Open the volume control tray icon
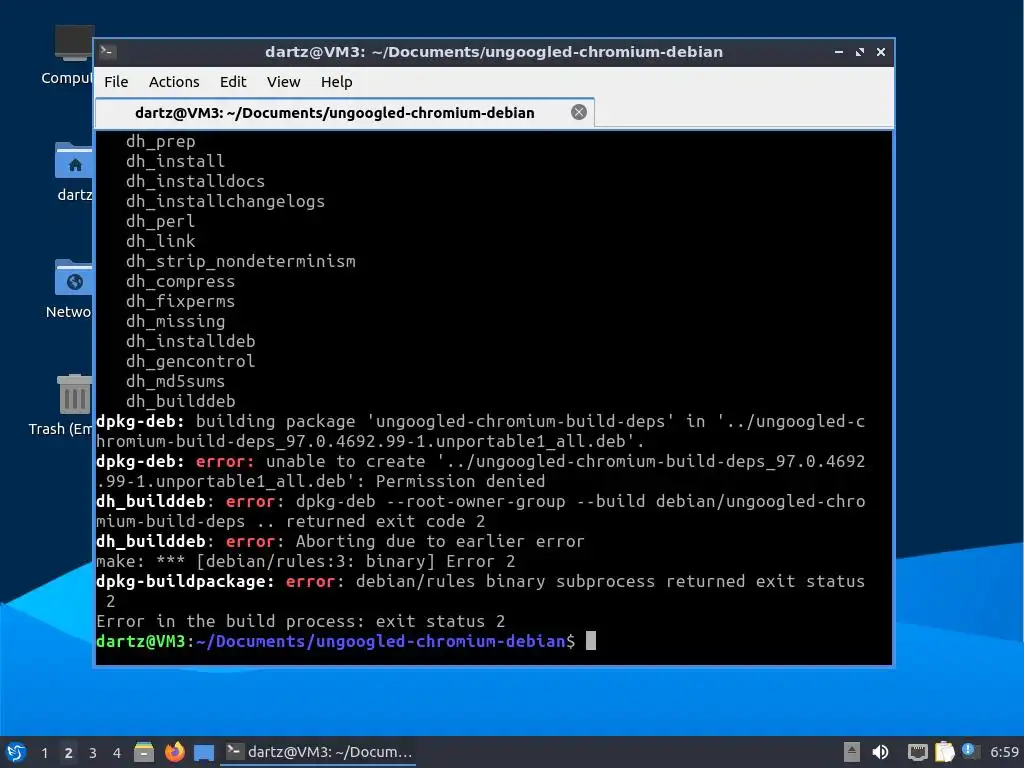This screenshot has width=1024, height=768. (x=880, y=752)
